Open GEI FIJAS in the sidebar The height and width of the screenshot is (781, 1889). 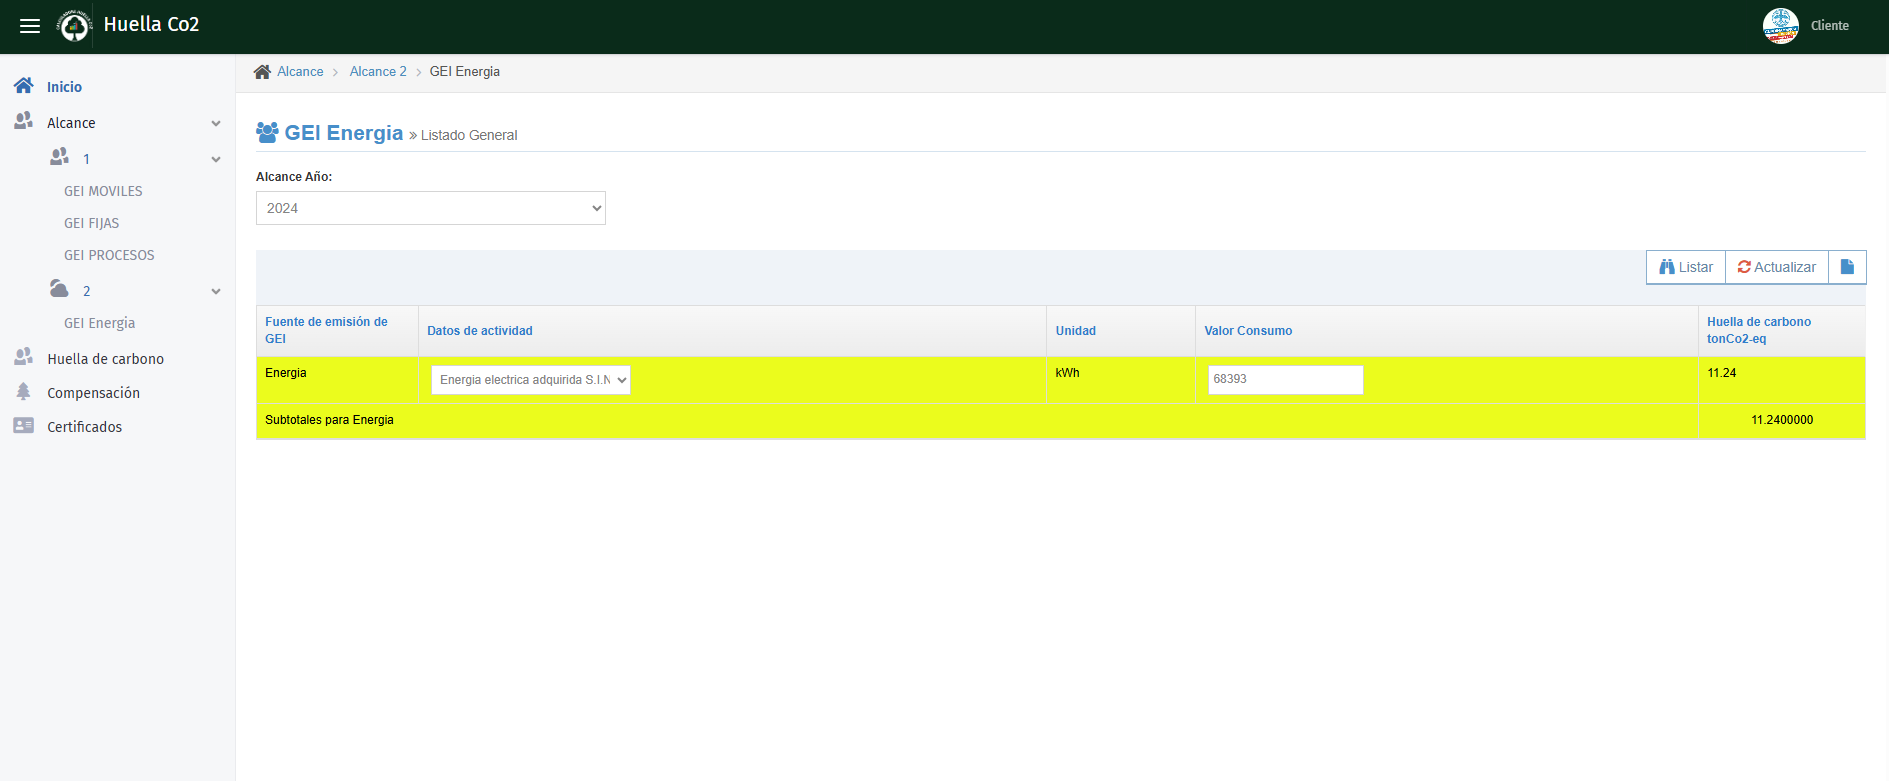coord(91,223)
